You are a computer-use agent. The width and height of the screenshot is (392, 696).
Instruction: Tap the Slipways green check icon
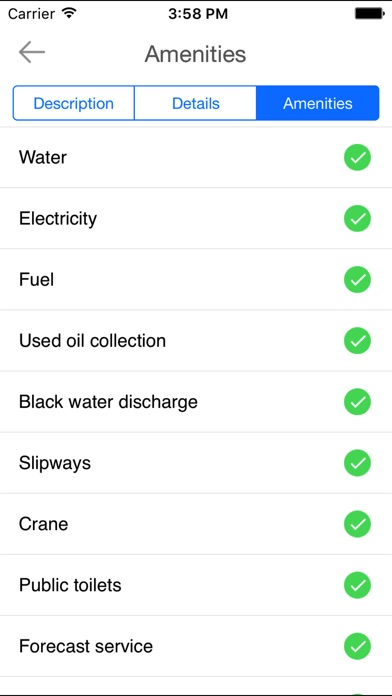tap(357, 463)
